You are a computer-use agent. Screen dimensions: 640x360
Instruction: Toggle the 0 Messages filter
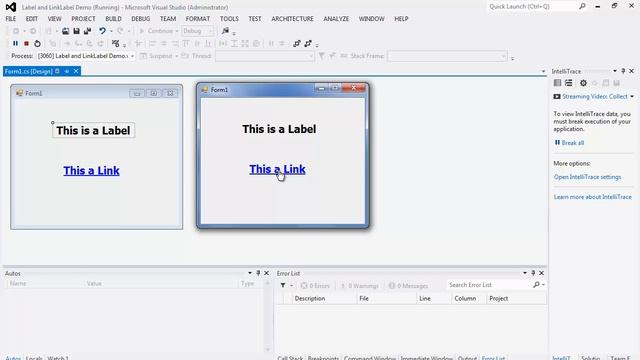408,286
